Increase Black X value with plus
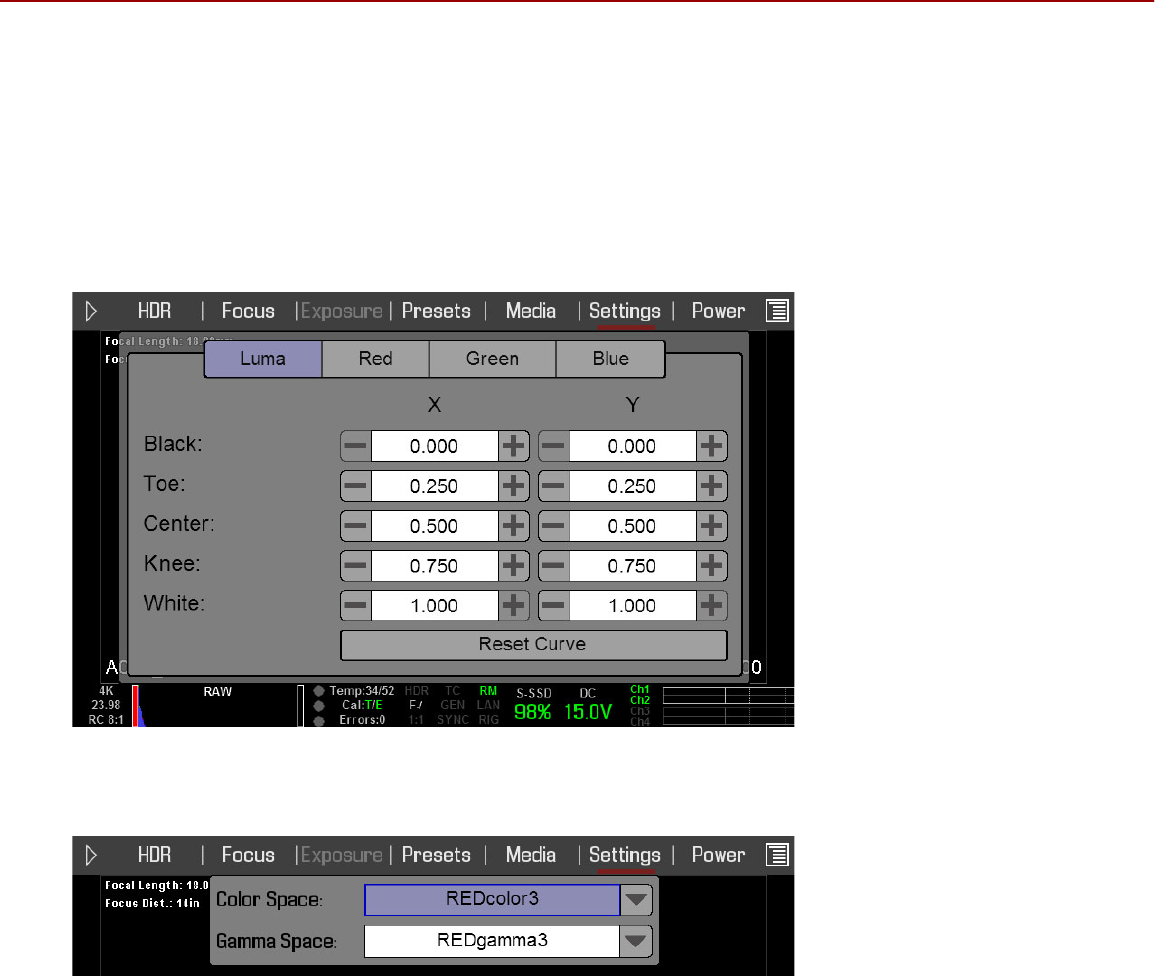This screenshot has width=1155, height=976. pos(513,446)
